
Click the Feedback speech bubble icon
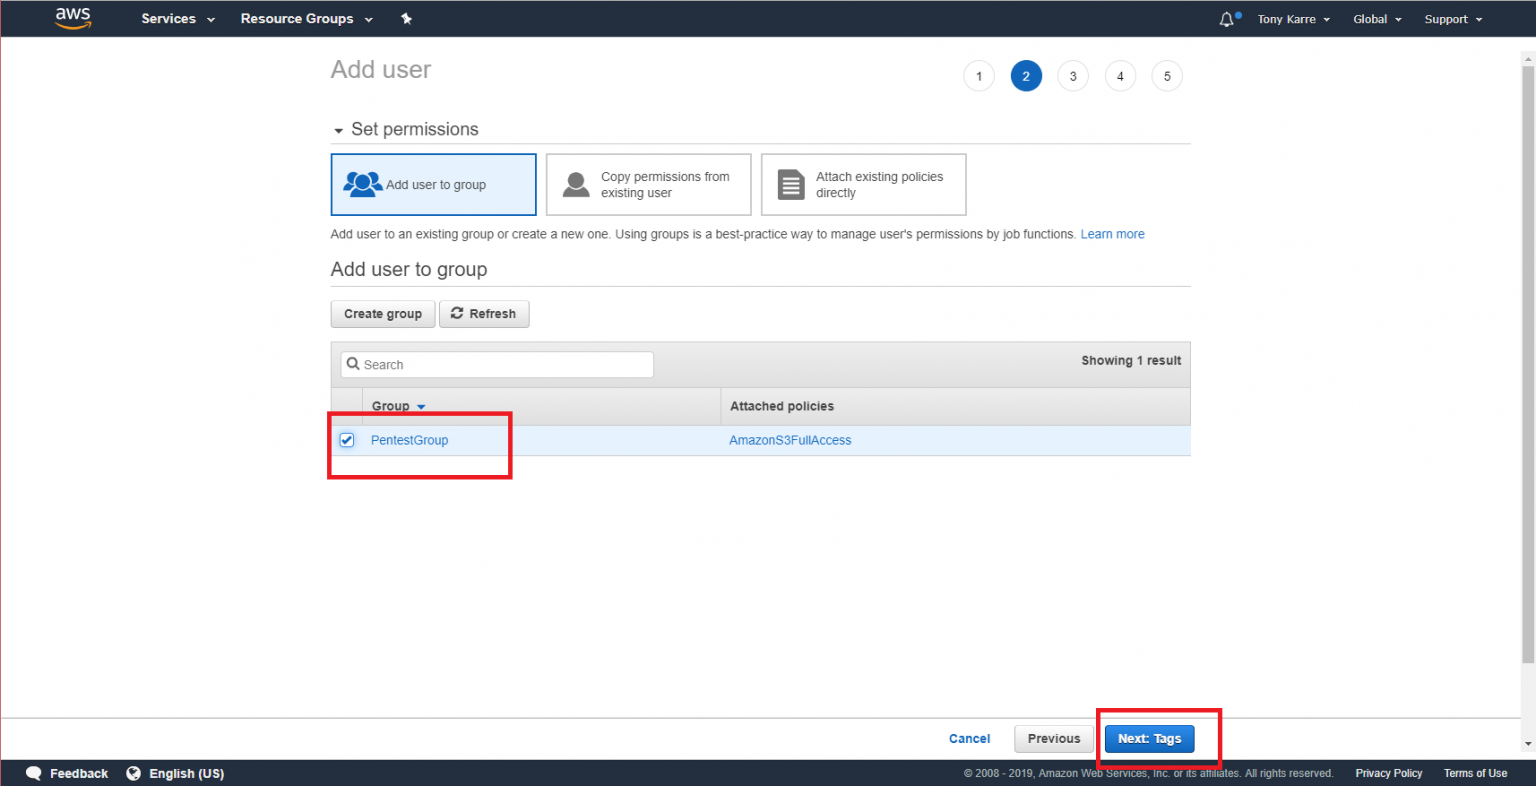click(34, 773)
